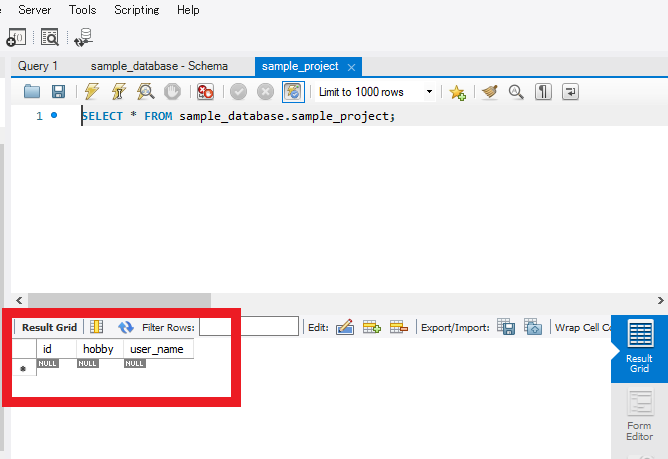Execute statement under cursor

(x=119, y=91)
